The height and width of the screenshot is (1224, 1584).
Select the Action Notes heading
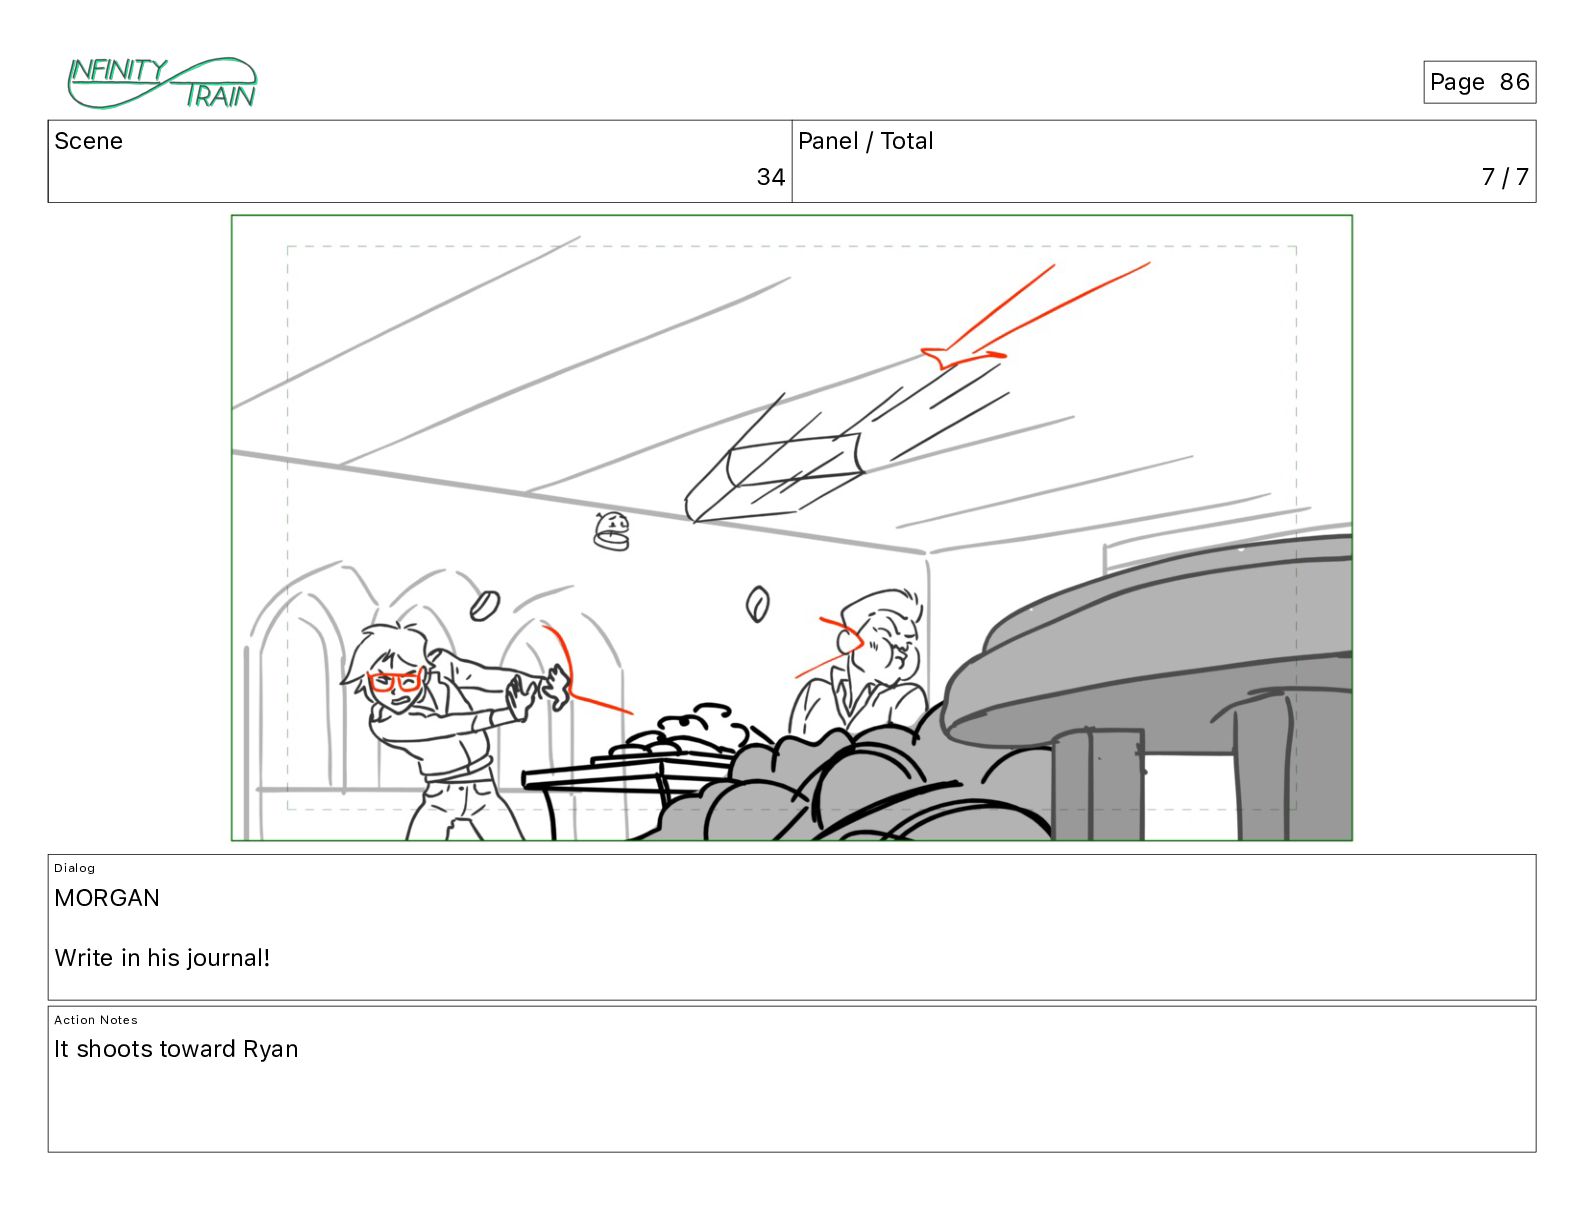click(96, 1020)
